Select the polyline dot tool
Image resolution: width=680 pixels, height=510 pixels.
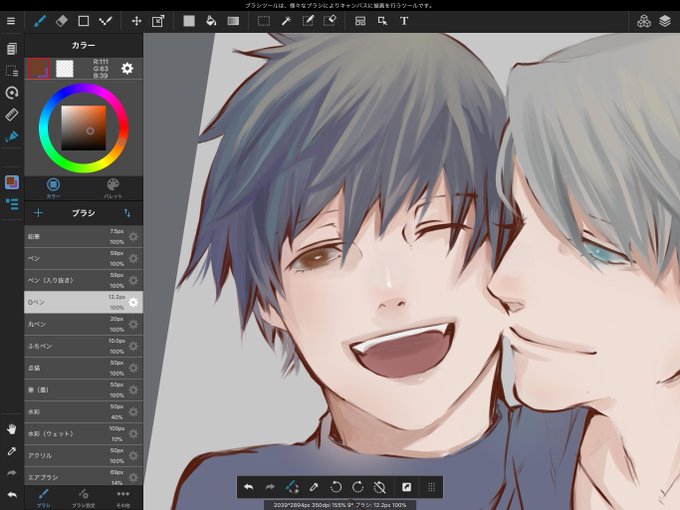click(105, 21)
